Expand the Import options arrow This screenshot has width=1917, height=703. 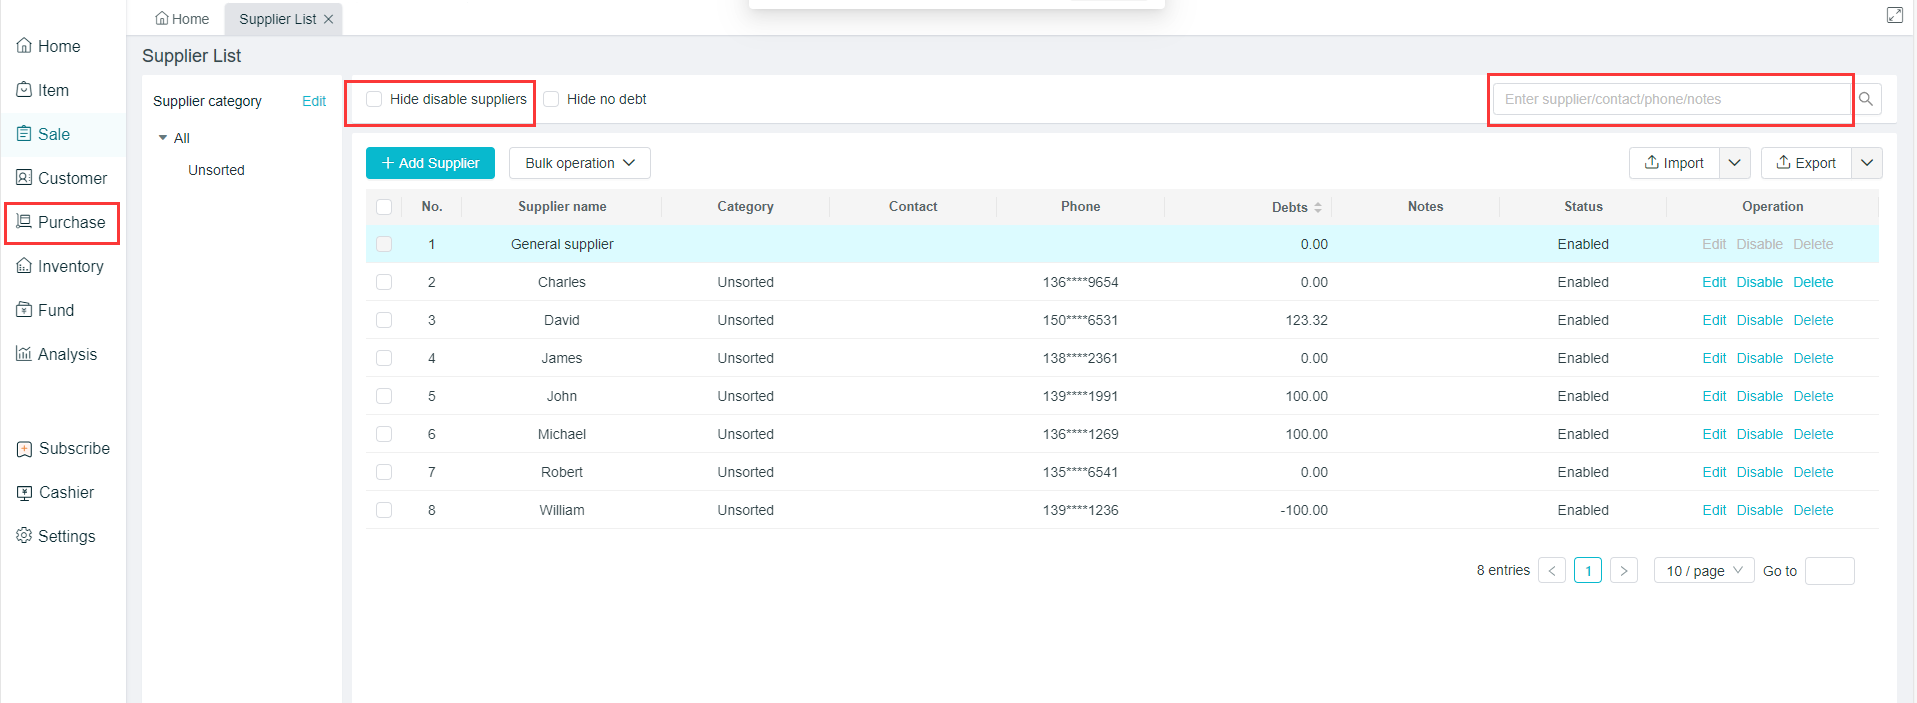click(1735, 163)
